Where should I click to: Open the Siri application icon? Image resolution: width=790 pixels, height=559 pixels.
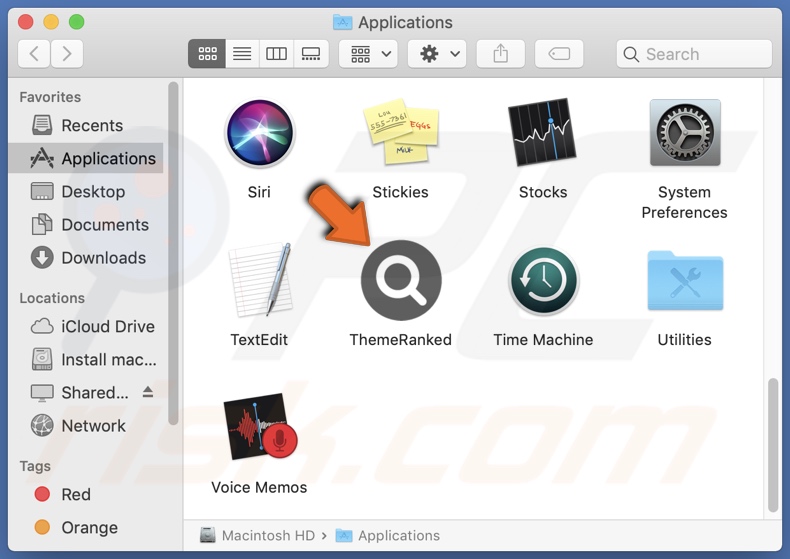259,133
